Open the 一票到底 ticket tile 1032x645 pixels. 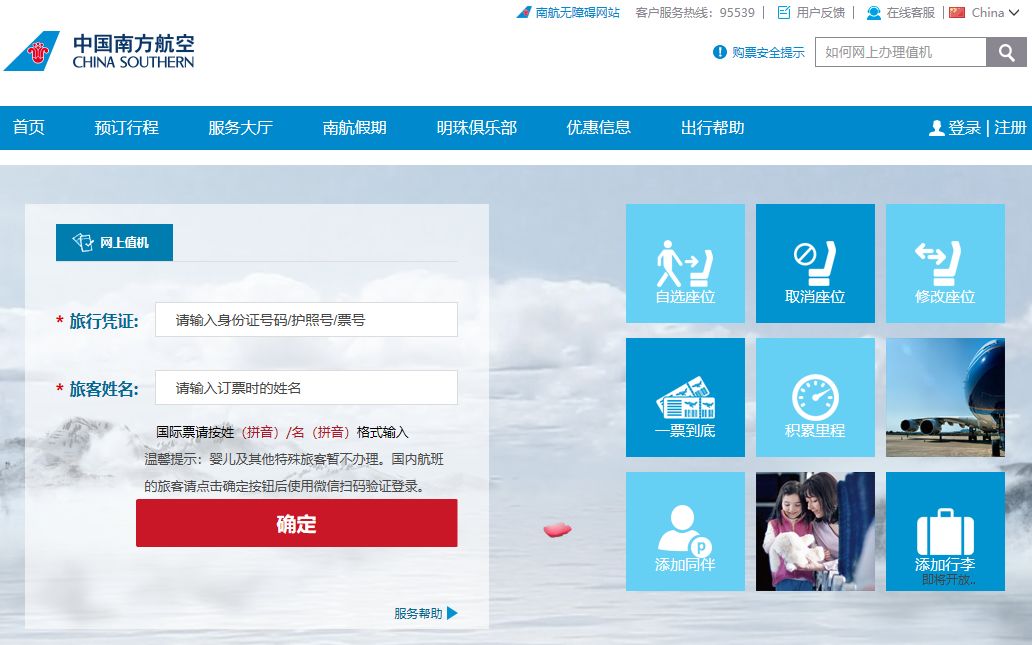pyautogui.click(x=685, y=397)
